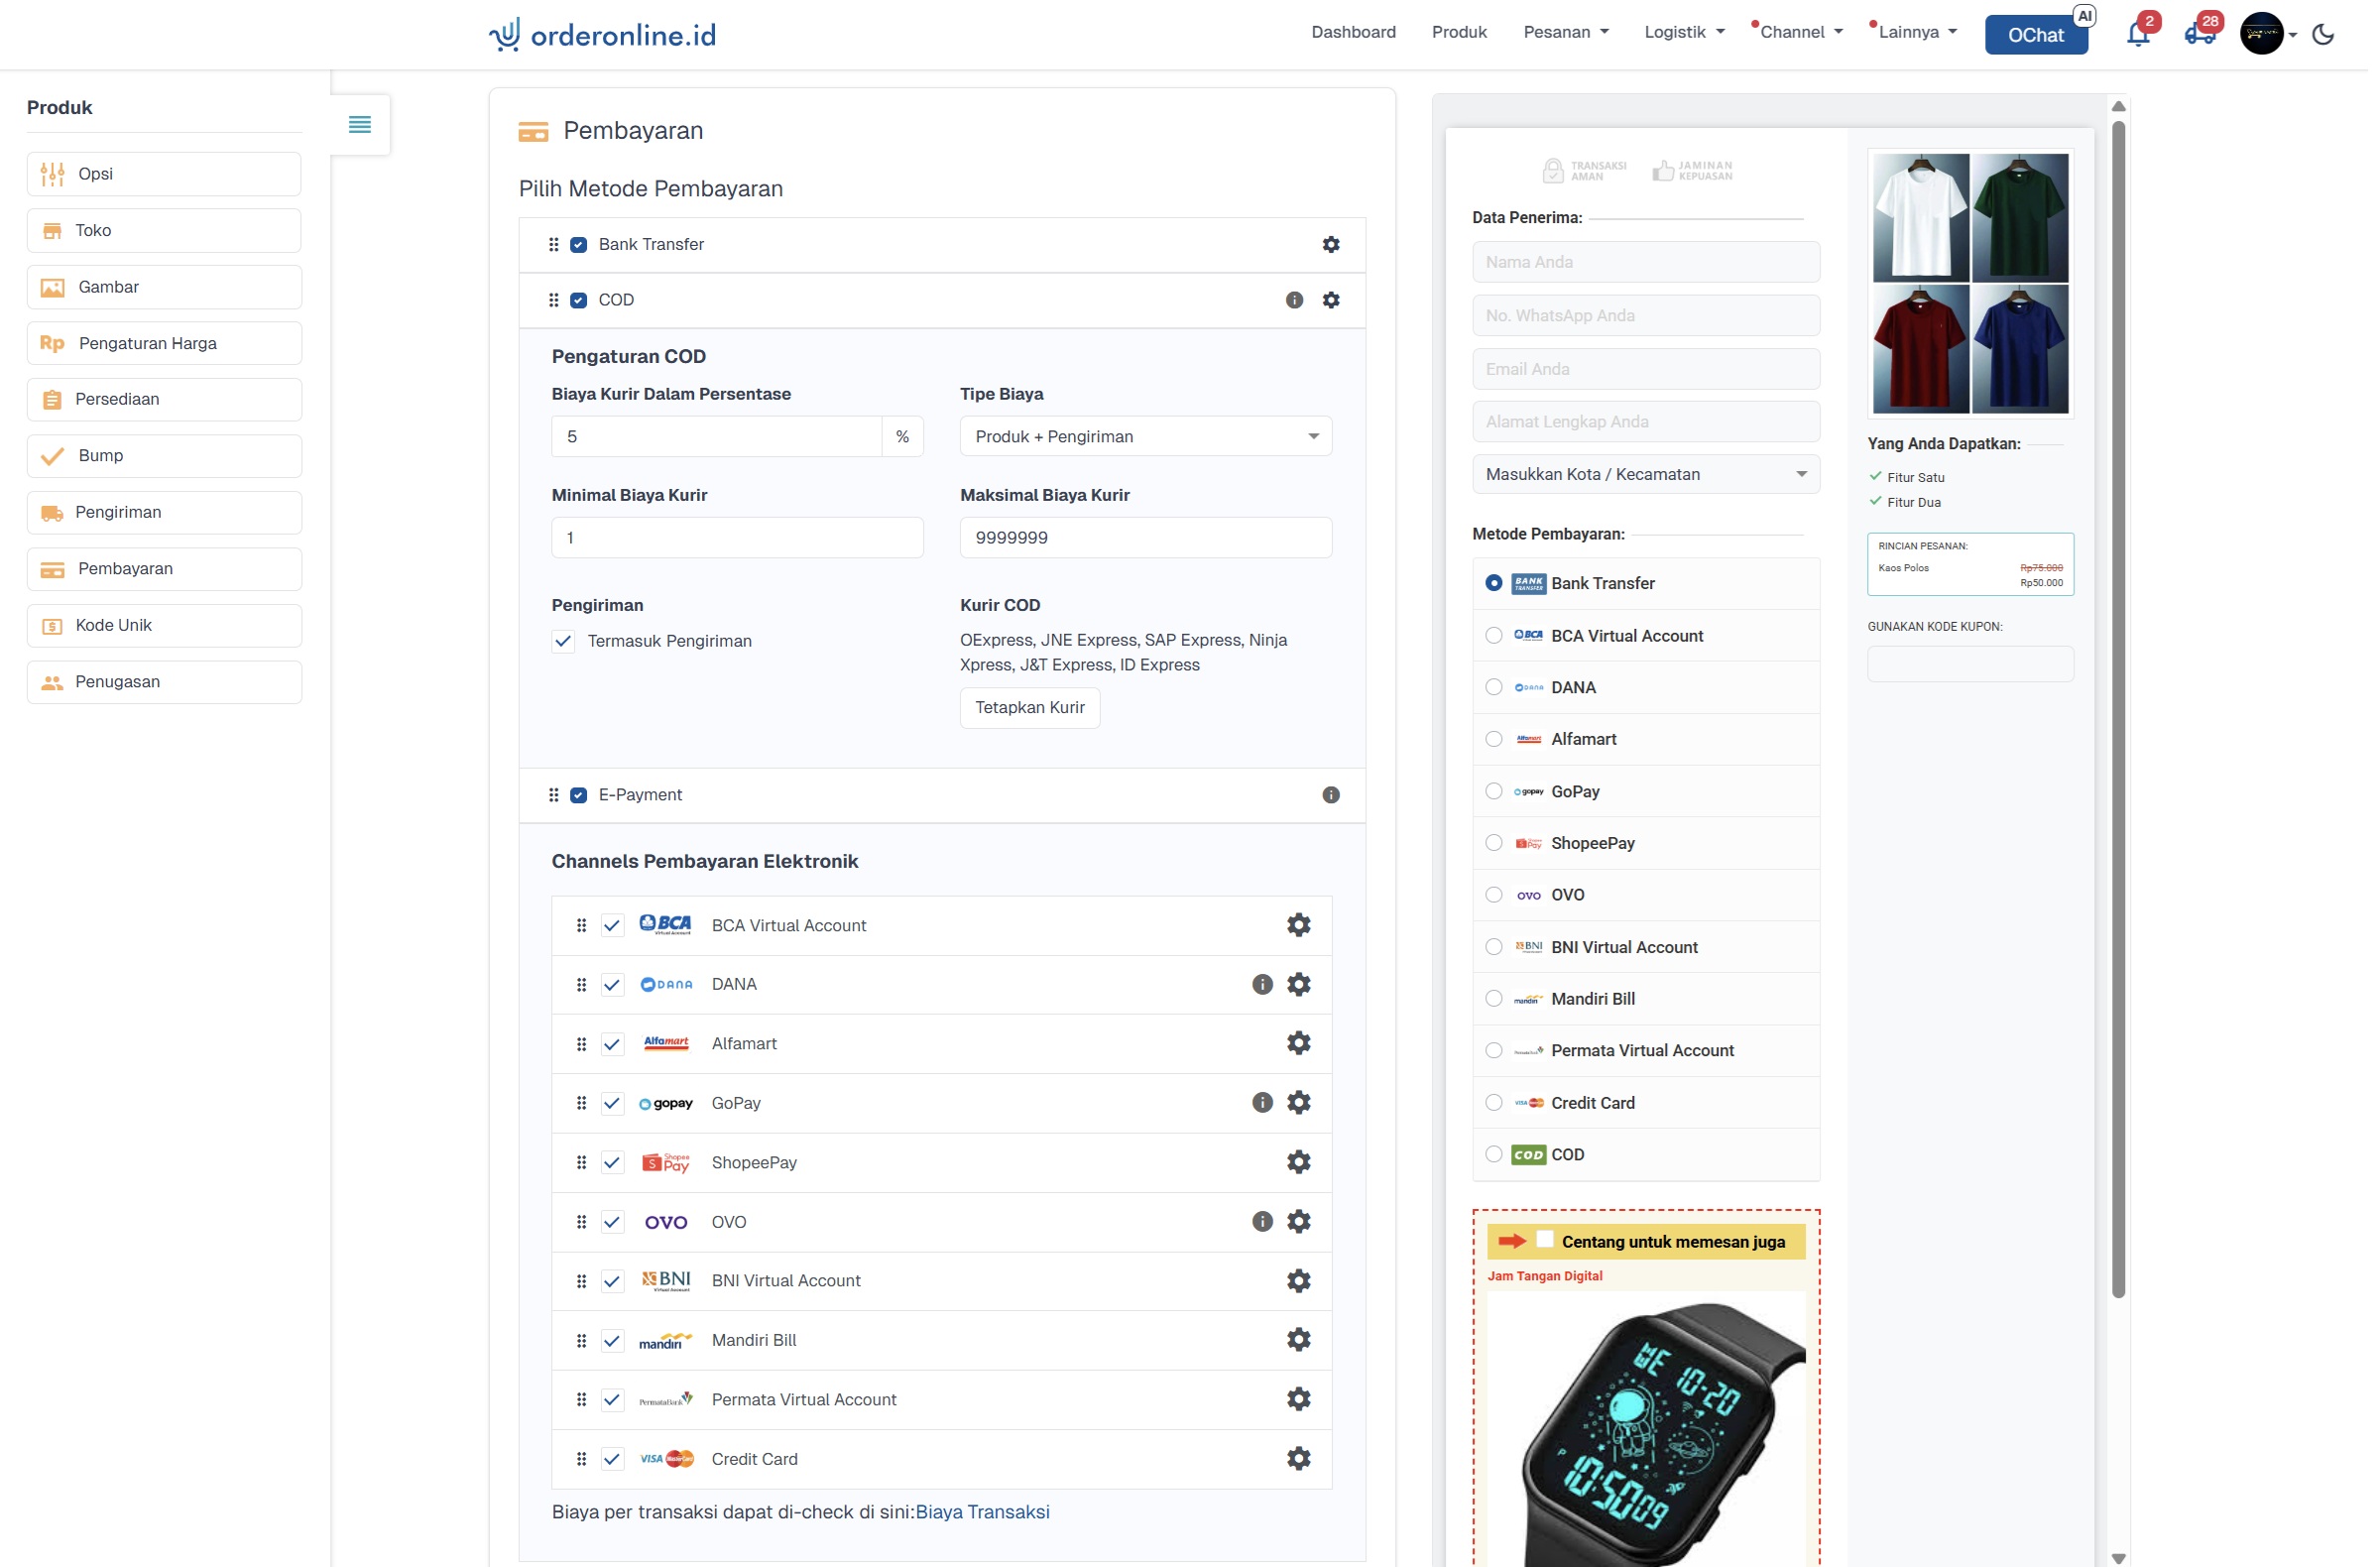View DANA info icon
This screenshot has width=2380, height=1567.
point(1268,988)
